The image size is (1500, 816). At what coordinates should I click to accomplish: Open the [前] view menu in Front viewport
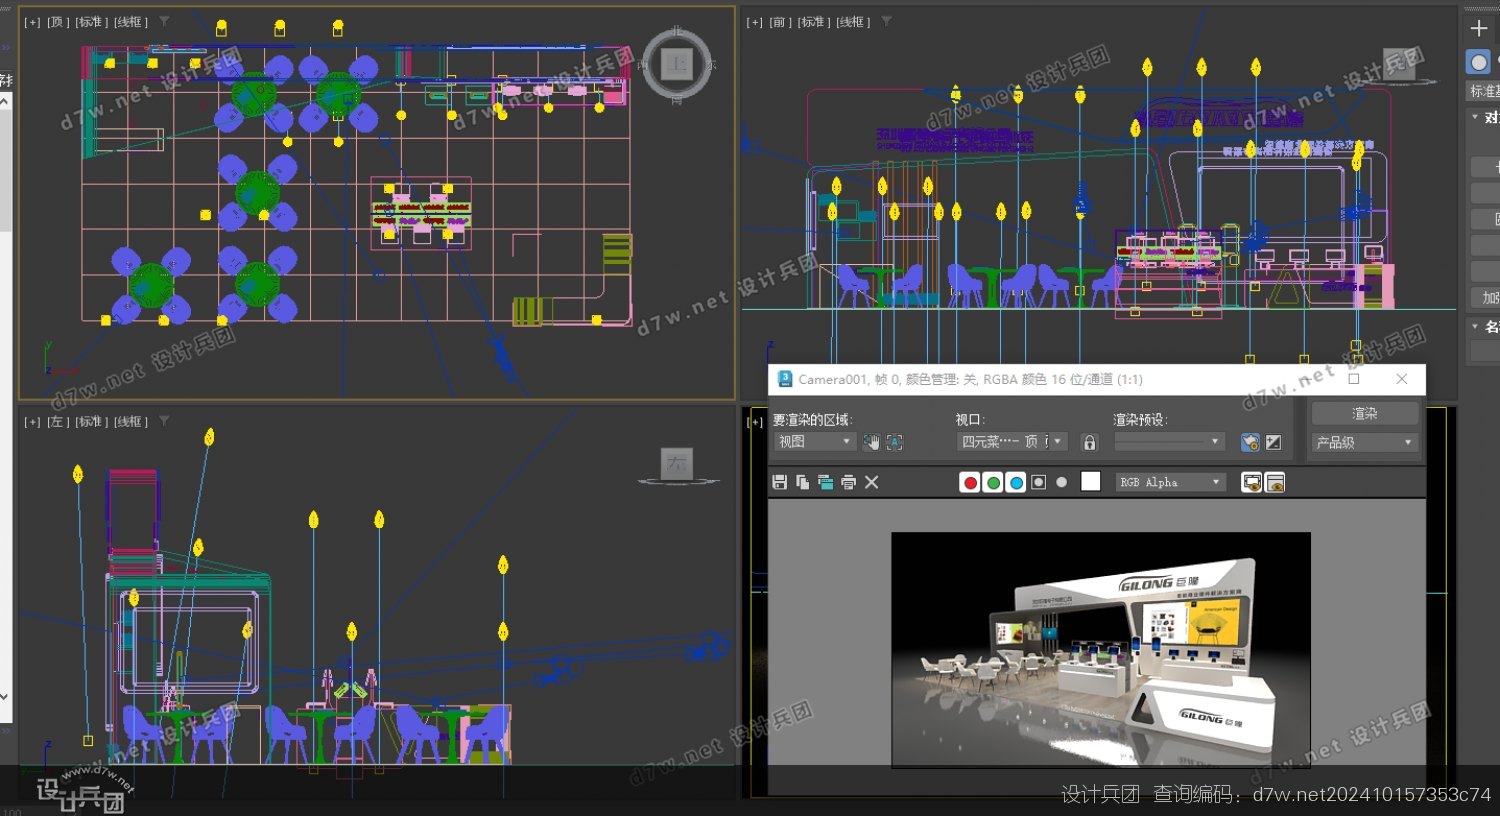(x=780, y=22)
